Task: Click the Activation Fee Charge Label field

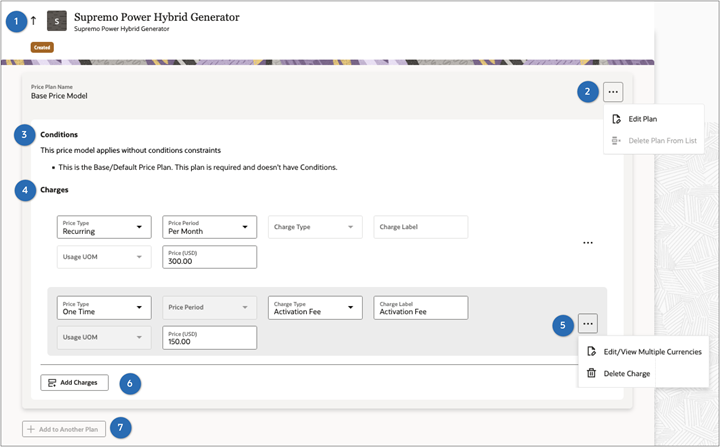Action: 421,308
